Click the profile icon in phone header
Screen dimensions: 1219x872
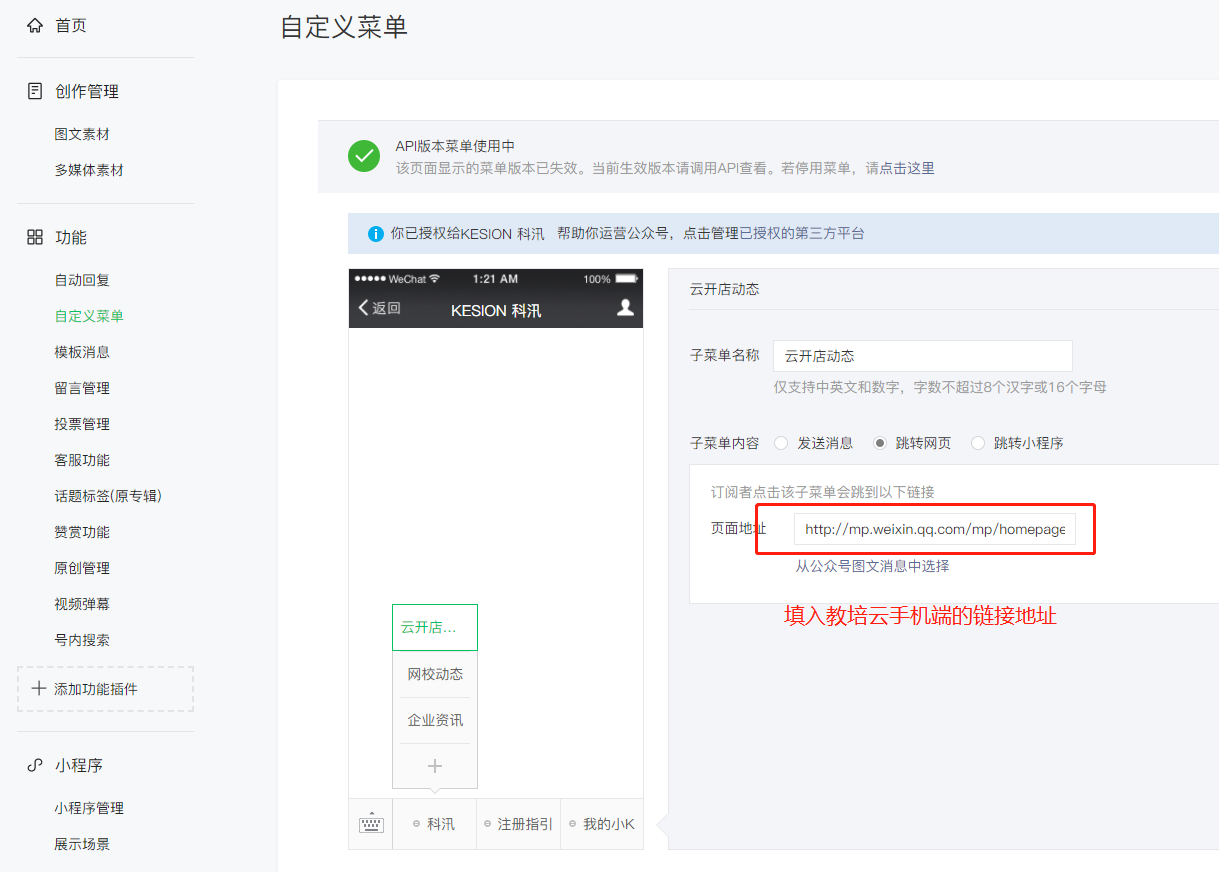point(625,308)
